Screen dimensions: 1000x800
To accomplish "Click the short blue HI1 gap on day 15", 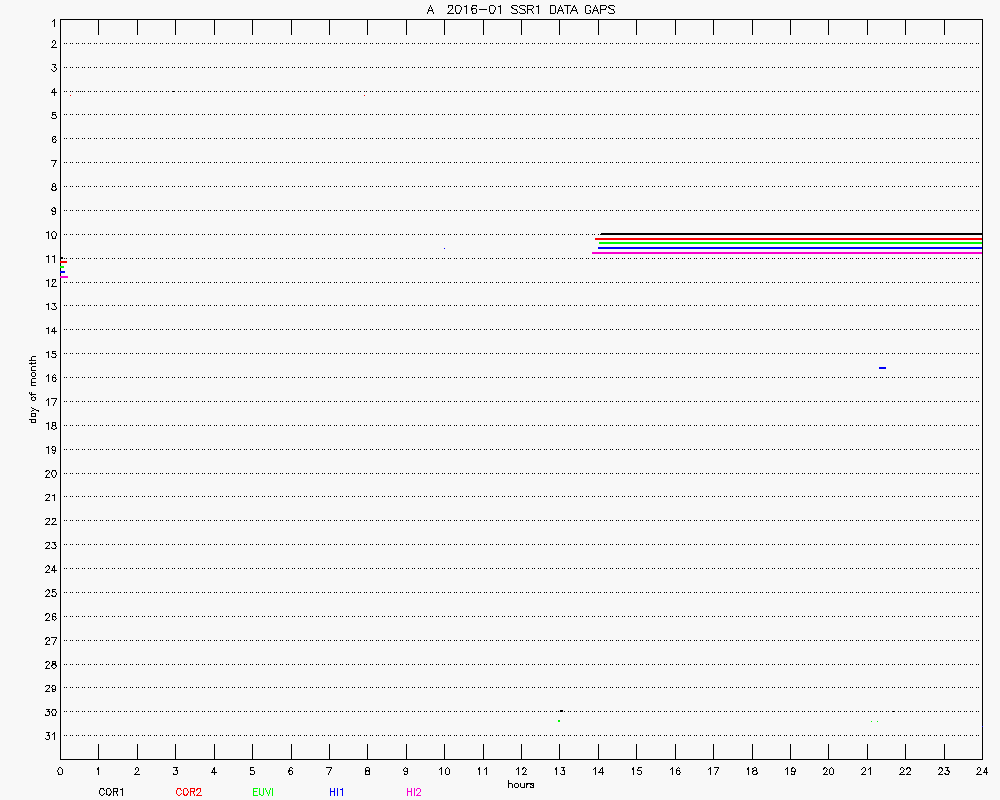I will (882, 368).
